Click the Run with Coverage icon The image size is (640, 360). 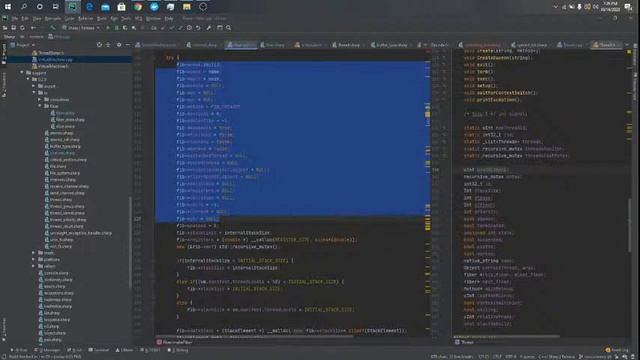pos(125,28)
